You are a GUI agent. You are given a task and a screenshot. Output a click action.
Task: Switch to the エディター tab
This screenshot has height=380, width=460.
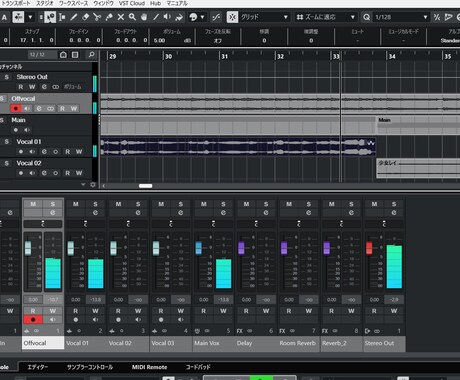point(38,367)
